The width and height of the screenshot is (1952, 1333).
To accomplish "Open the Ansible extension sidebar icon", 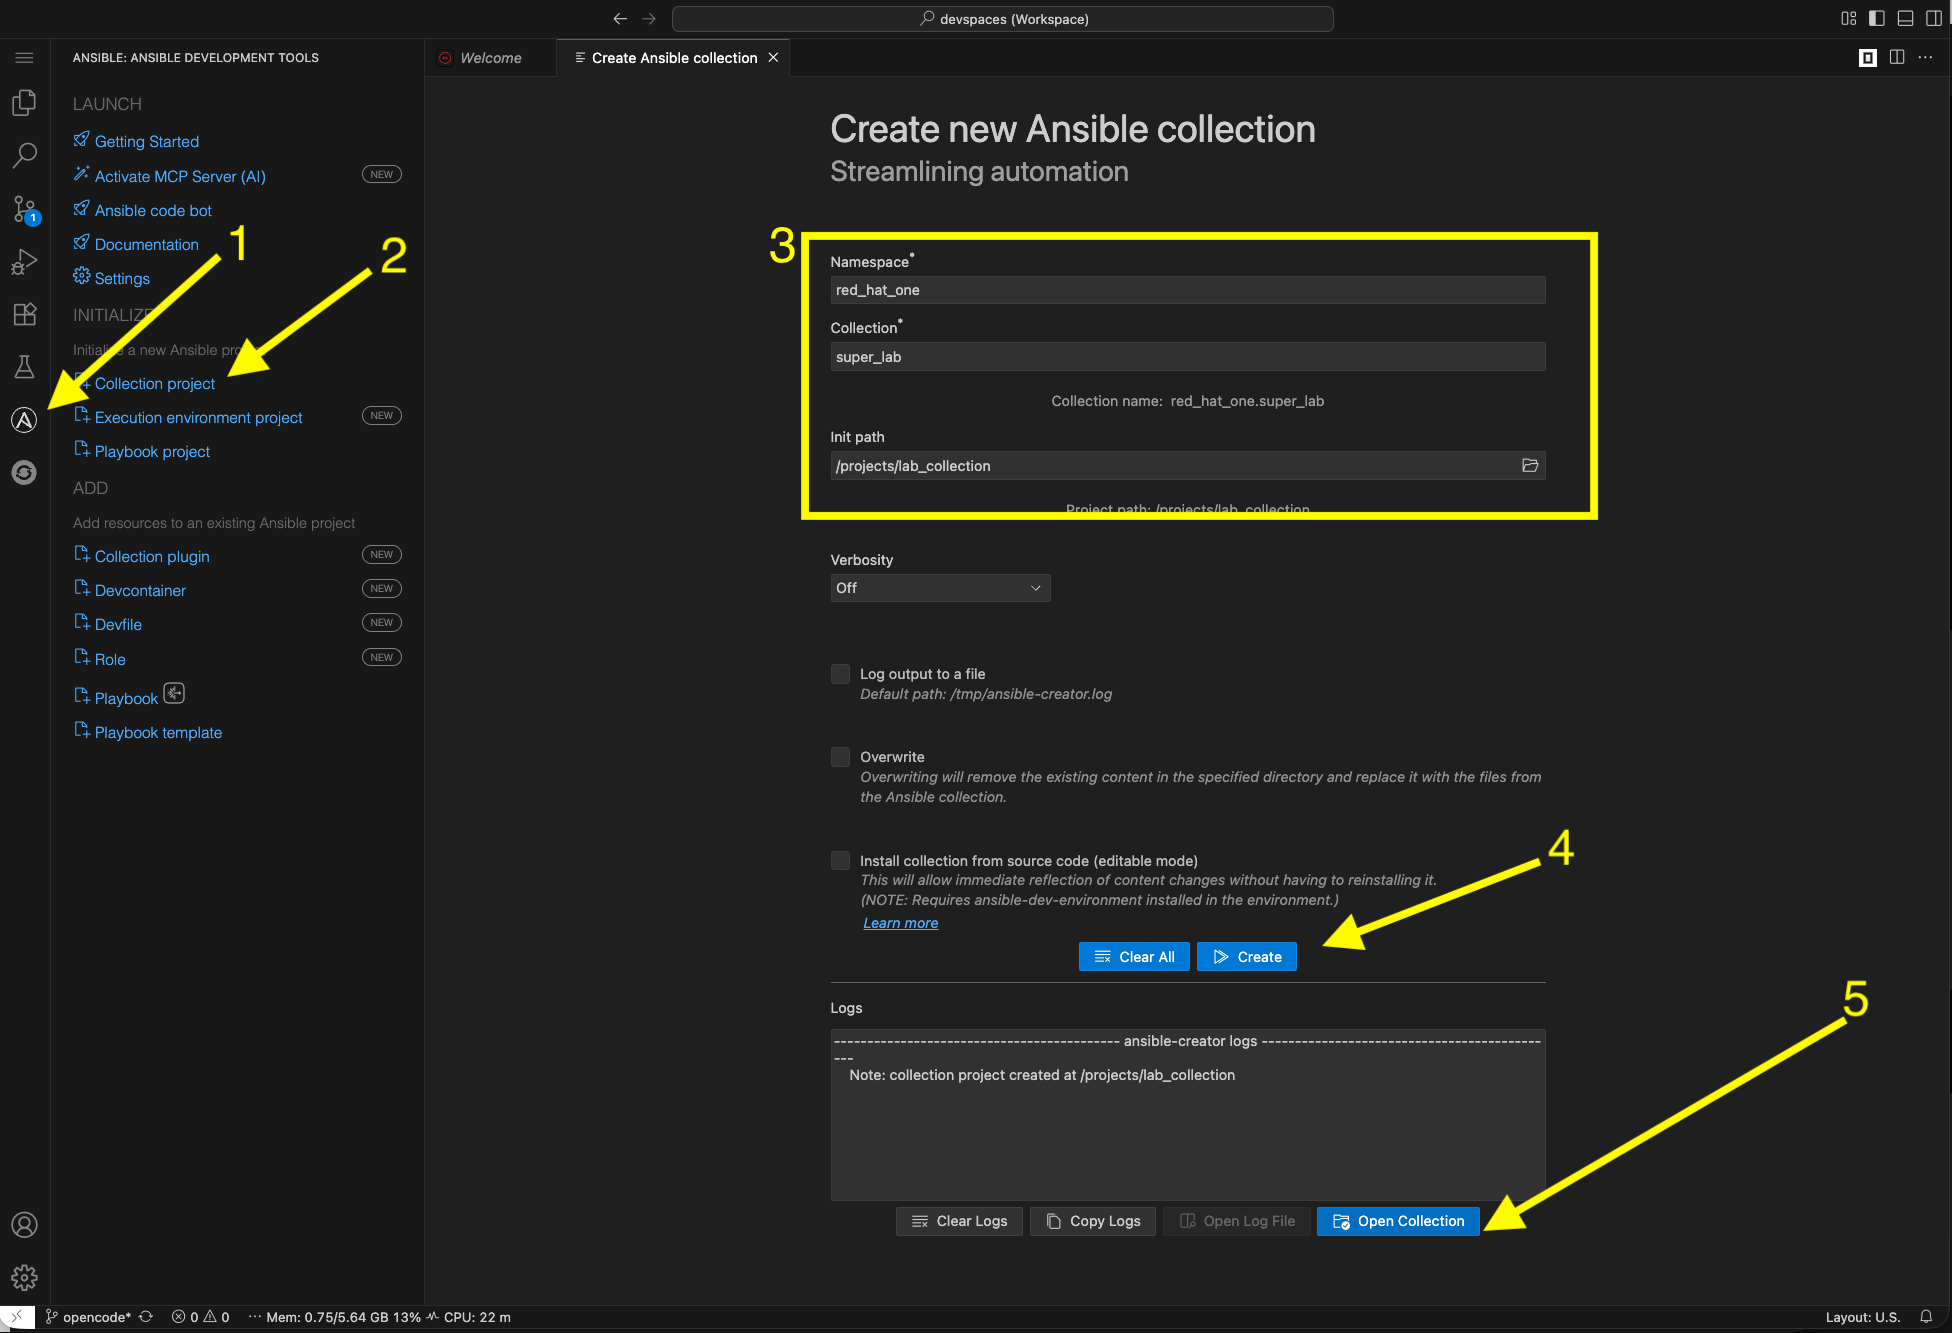I will click(24, 420).
